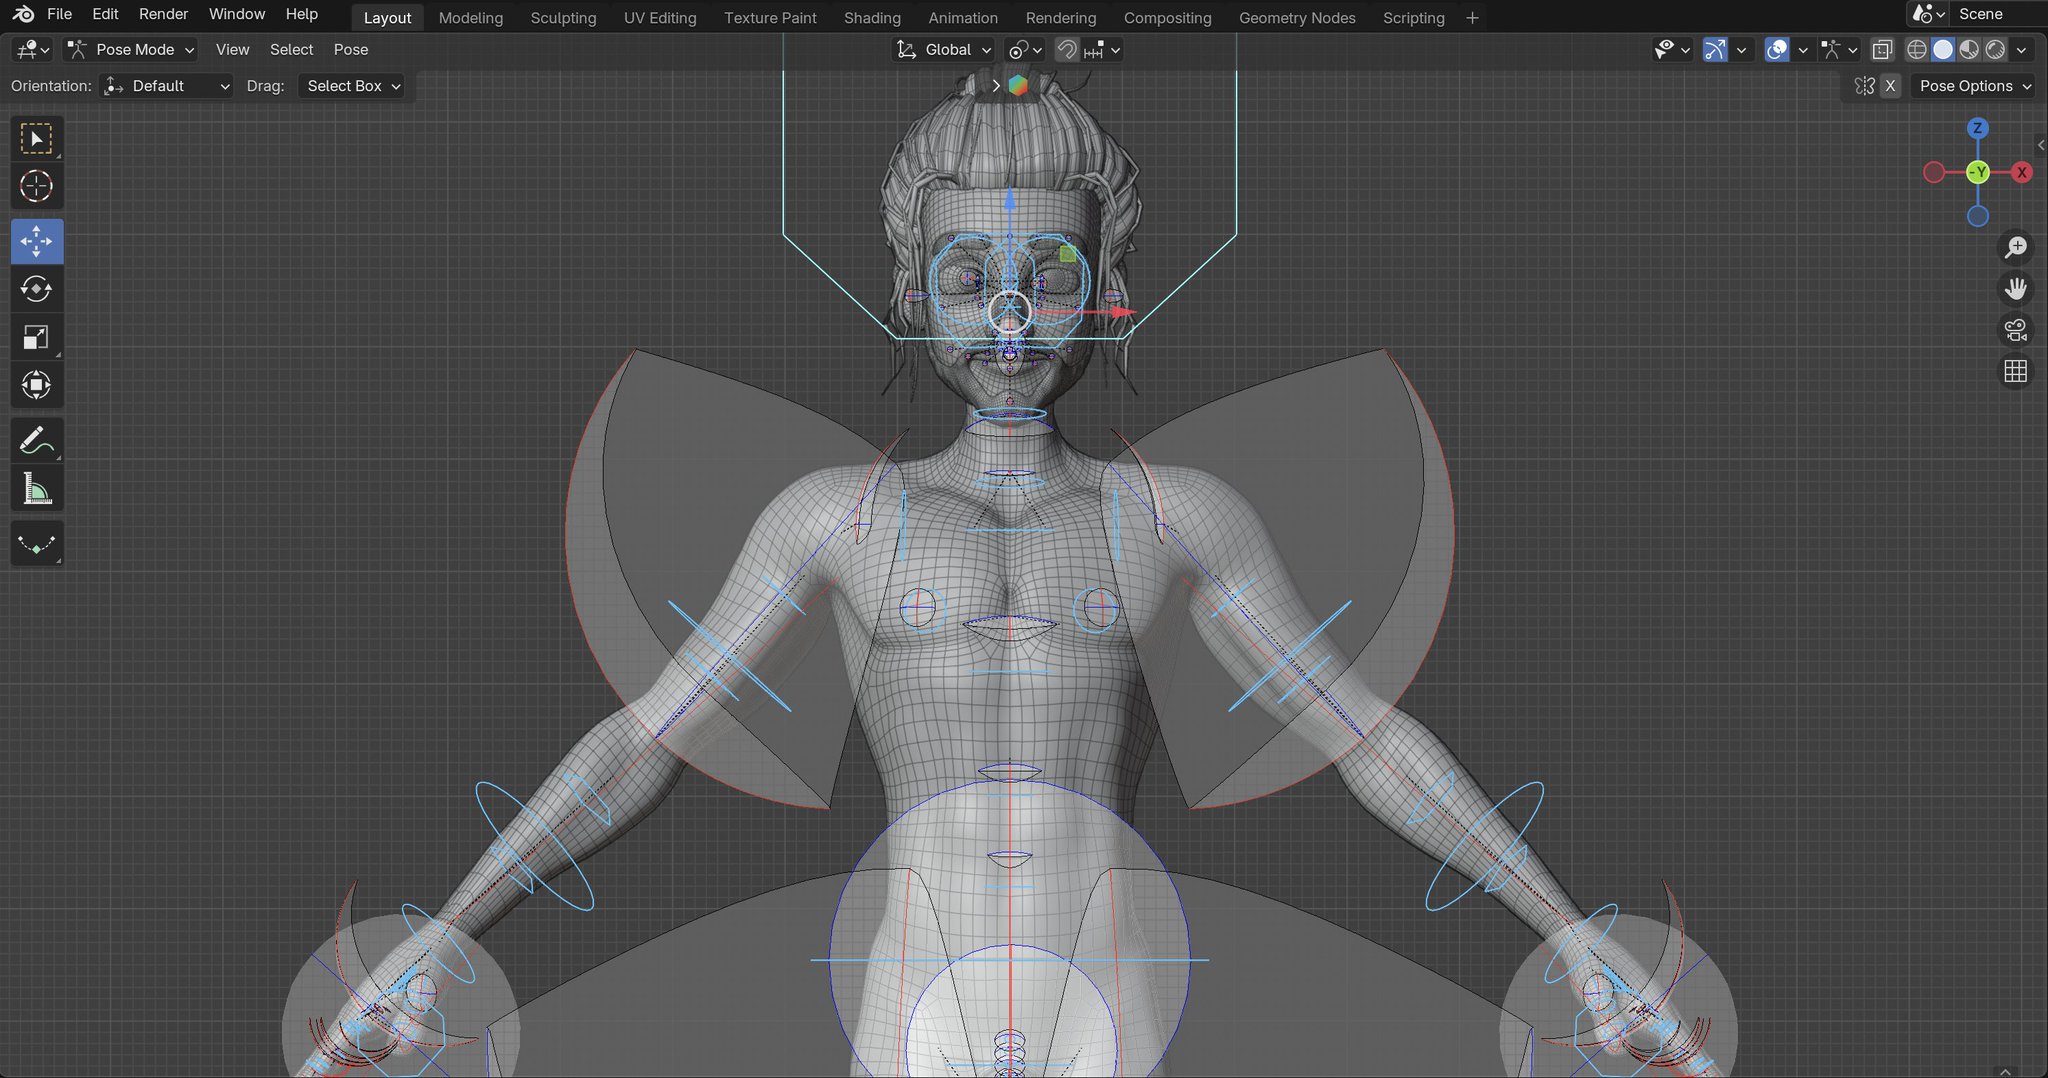This screenshot has height=1078, width=2048.
Task: Click the hand pan-view button
Action: pyautogui.click(x=2016, y=289)
